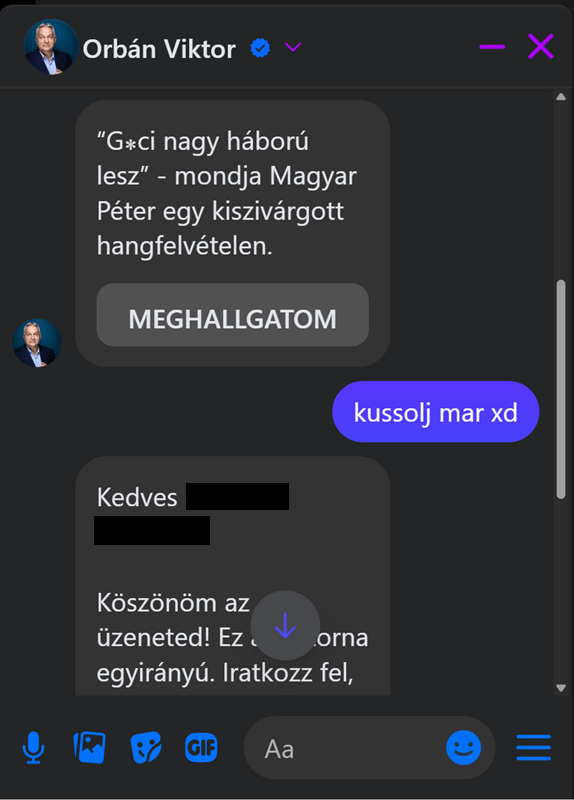Click the voice message microphone icon
The height and width of the screenshot is (800, 574).
point(34,747)
